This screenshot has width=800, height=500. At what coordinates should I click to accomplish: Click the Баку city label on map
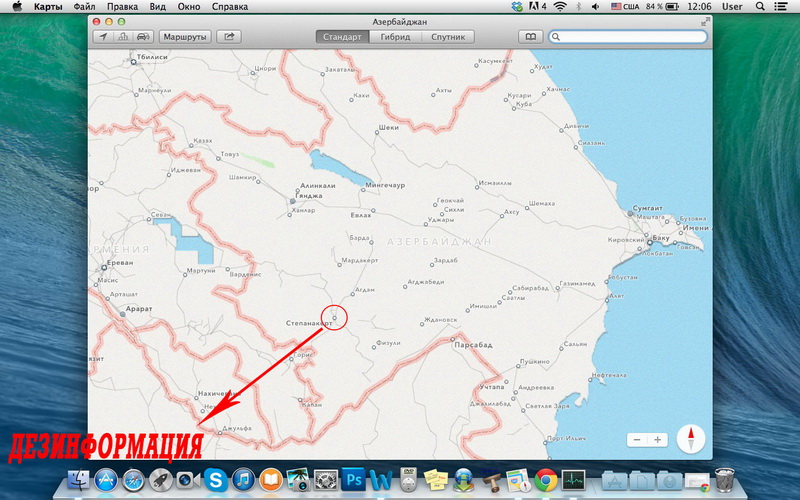660,238
